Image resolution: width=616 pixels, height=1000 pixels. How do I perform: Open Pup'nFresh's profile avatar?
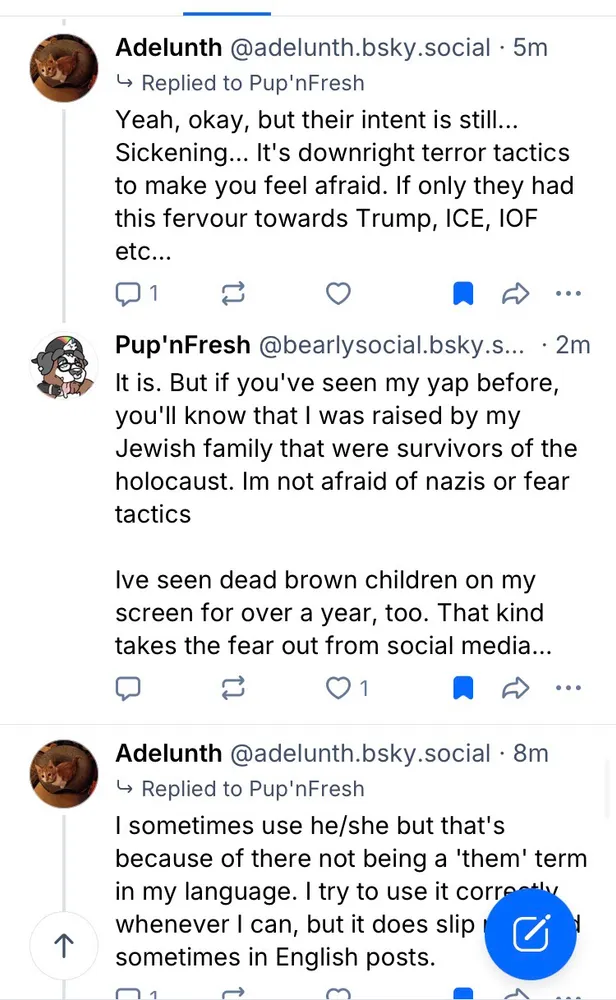click(65, 365)
